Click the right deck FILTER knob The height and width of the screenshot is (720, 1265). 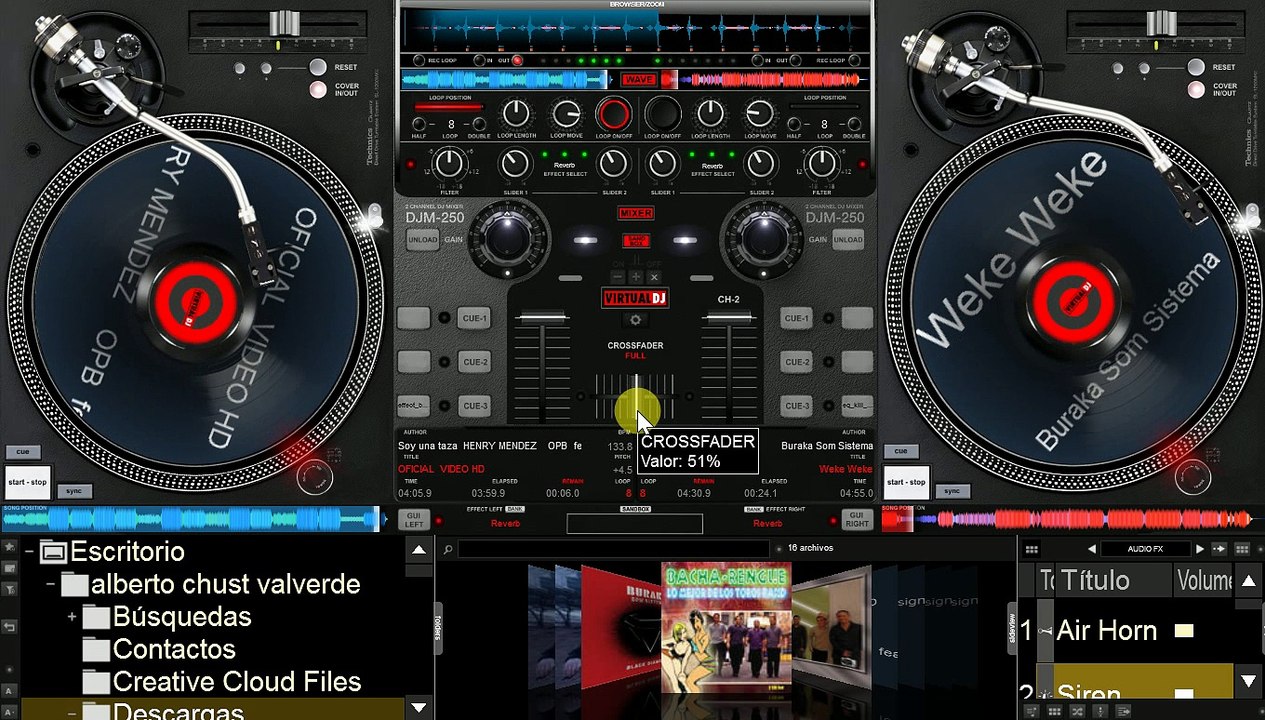click(822, 163)
